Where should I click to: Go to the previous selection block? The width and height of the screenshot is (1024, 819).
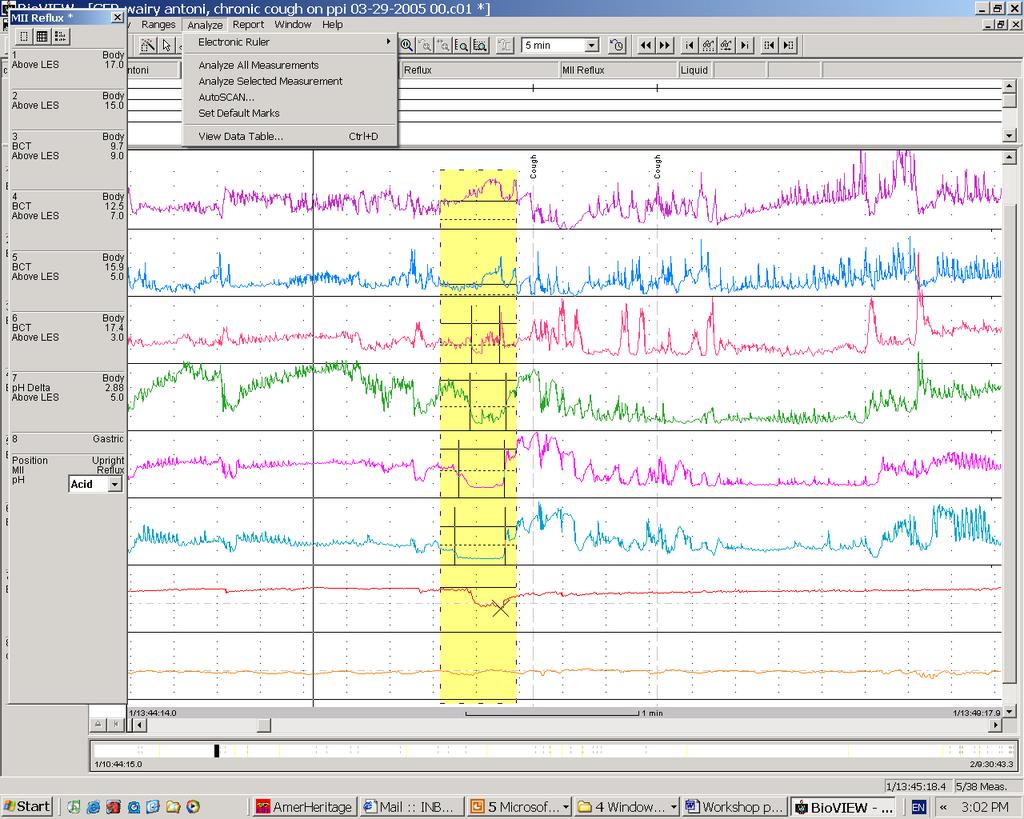tap(769, 45)
